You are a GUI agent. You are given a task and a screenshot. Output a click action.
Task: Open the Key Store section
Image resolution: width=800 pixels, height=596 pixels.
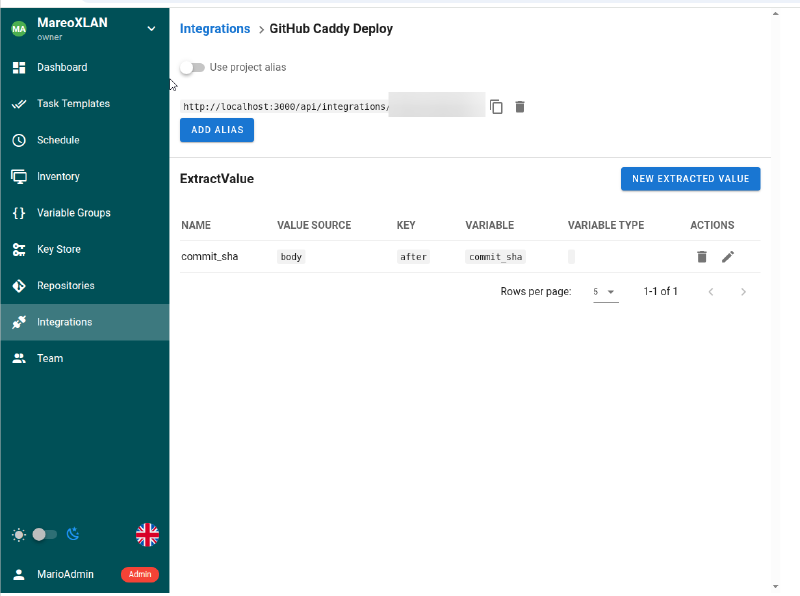click(x=60, y=249)
